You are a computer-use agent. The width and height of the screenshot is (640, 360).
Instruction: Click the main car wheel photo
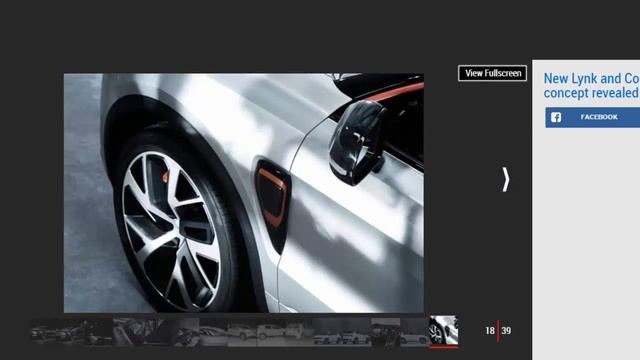click(x=244, y=193)
